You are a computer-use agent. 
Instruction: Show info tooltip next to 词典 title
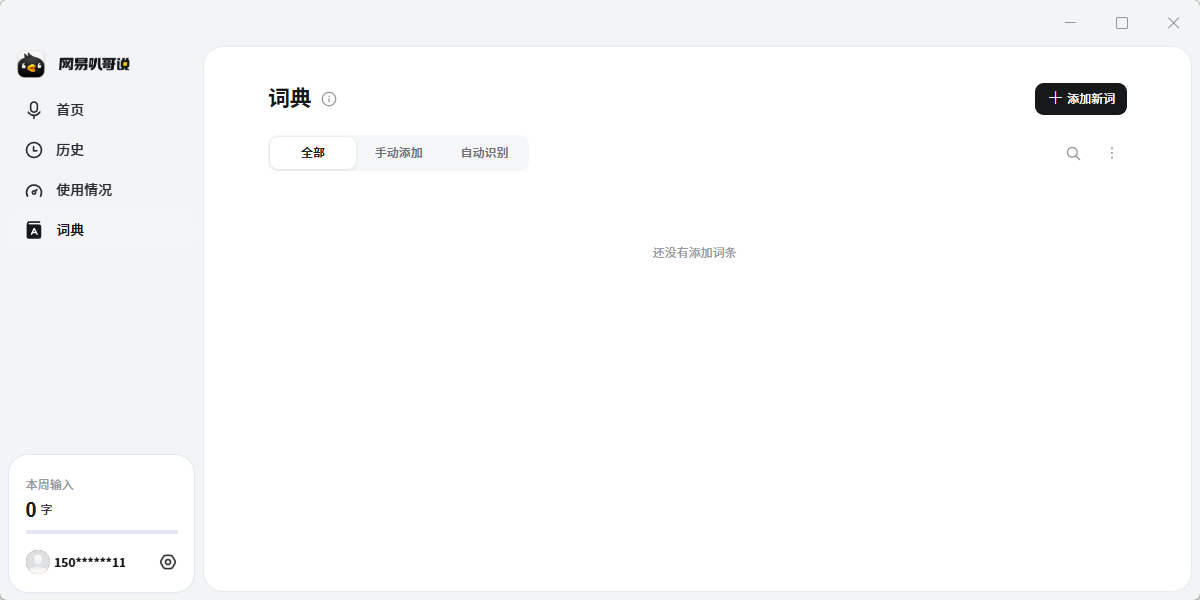point(329,99)
